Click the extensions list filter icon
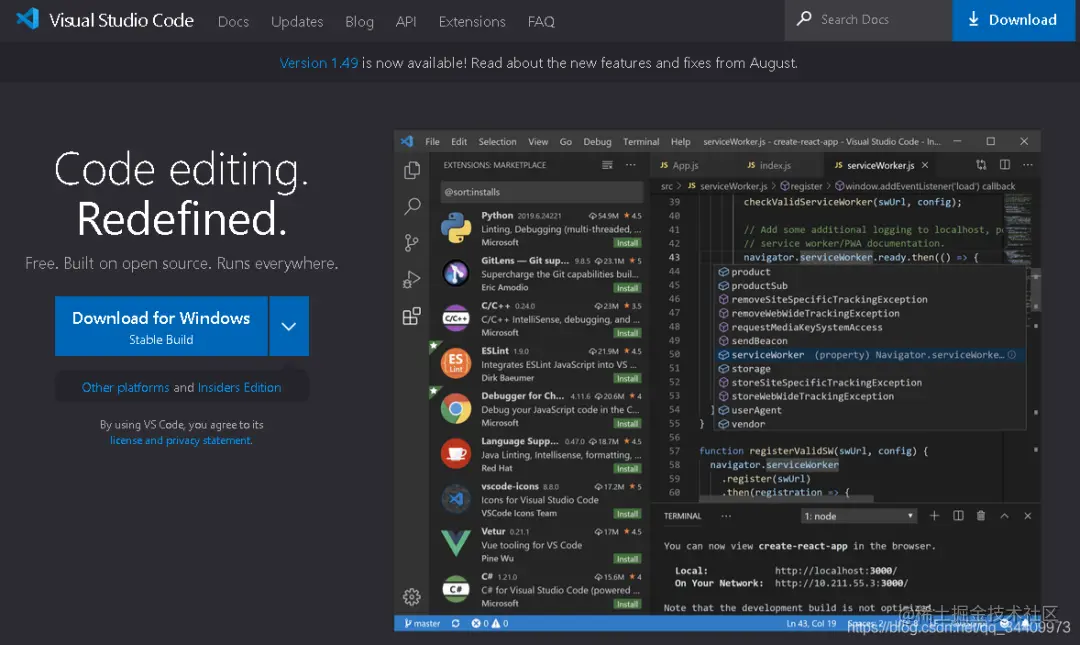The image size is (1080, 645). click(607, 165)
